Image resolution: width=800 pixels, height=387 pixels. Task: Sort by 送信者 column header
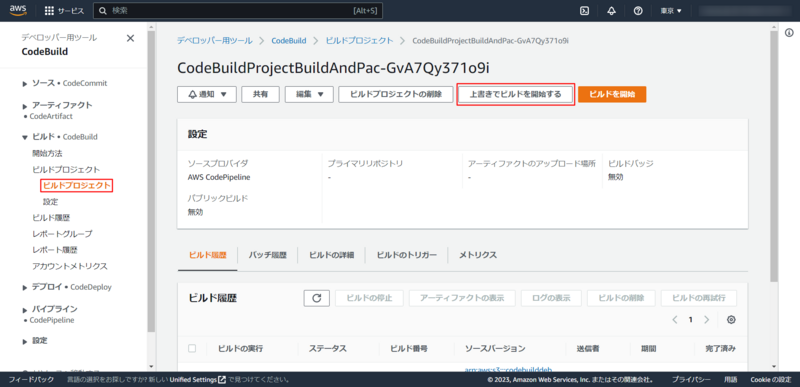pyautogui.click(x=588, y=349)
